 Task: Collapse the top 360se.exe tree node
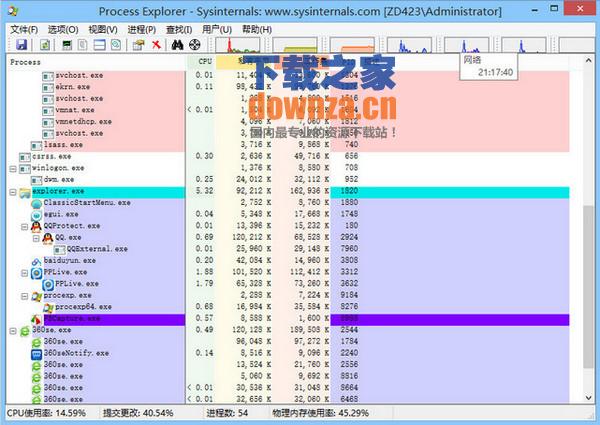click(13, 331)
